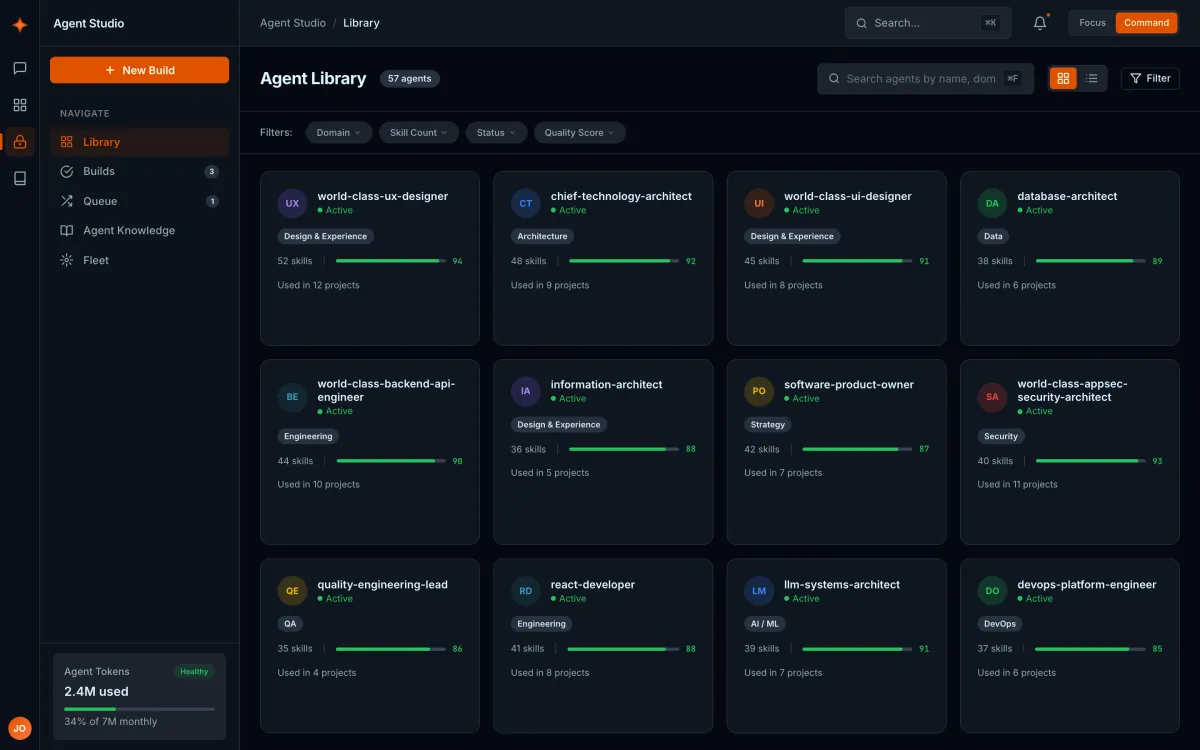Open the notifications bell icon
The height and width of the screenshot is (750, 1200).
click(x=1040, y=23)
